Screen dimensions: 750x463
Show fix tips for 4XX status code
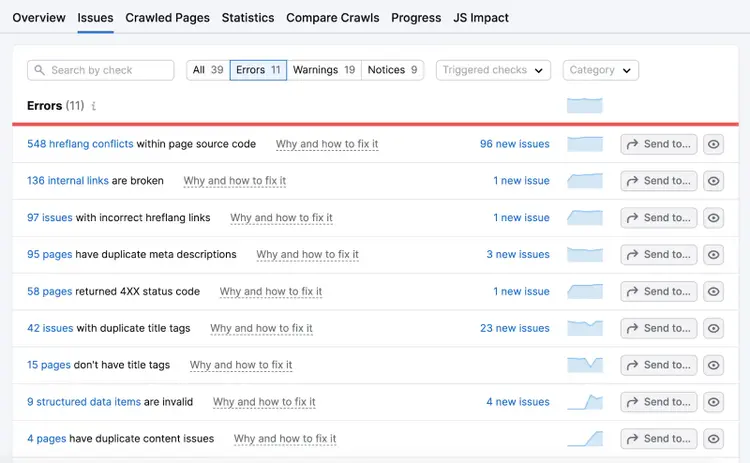pos(271,292)
